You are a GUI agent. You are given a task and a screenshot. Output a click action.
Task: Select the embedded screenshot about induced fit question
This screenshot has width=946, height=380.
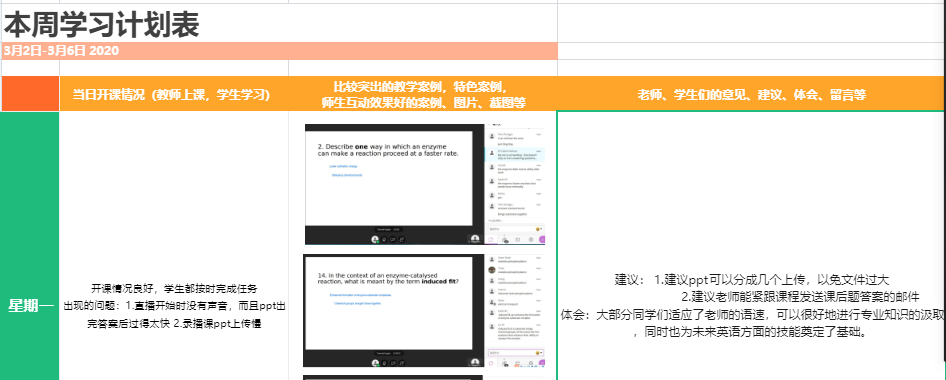pos(425,310)
